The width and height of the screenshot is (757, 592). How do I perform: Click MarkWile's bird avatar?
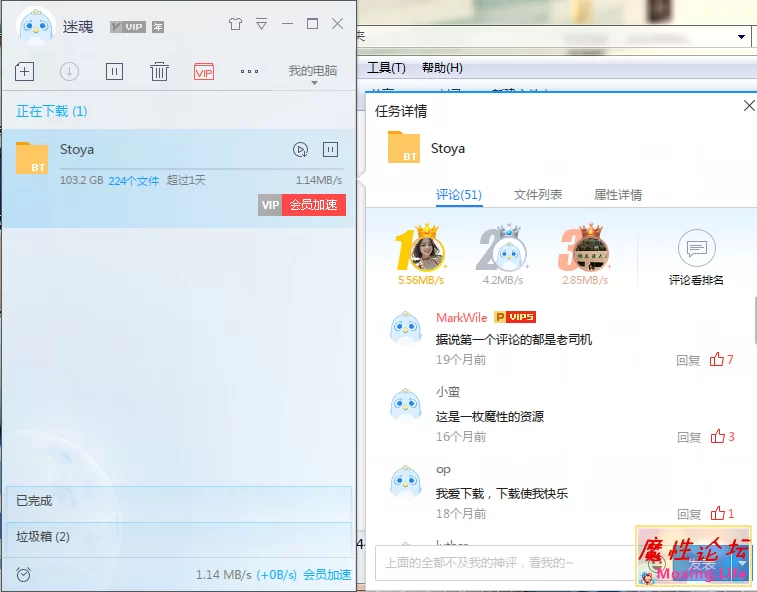coord(406,328)
